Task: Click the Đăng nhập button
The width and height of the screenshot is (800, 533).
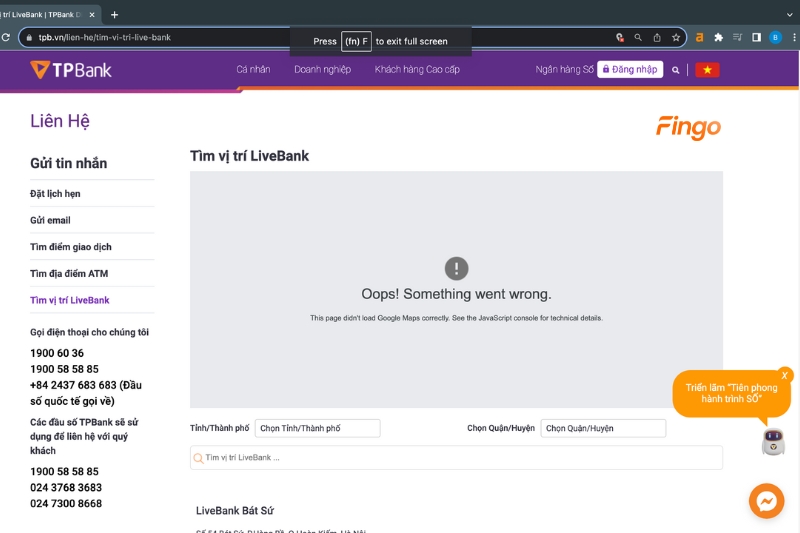Action: 630,69
